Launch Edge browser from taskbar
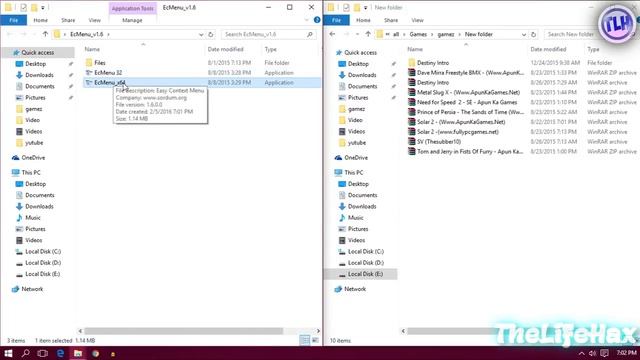 [x=60, y=353]
